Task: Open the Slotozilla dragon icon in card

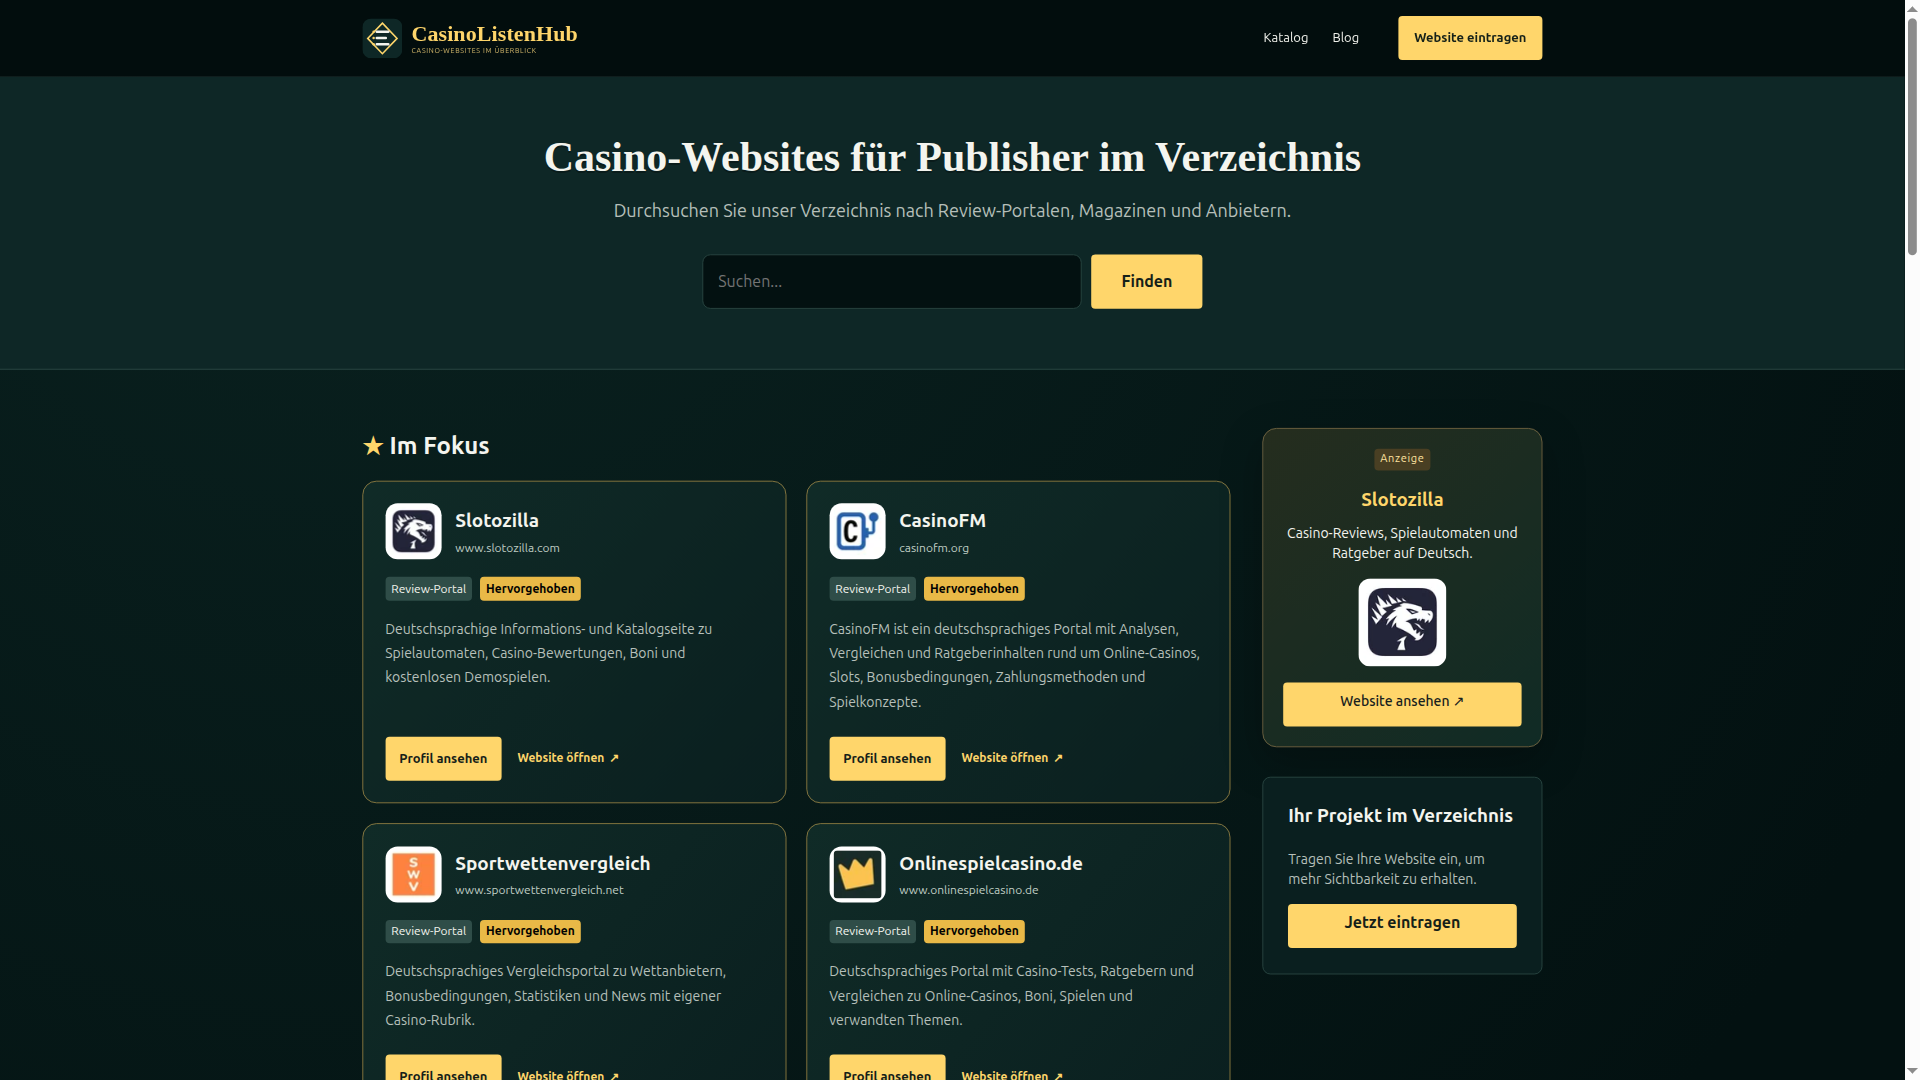Action: [x=413, y=531]
